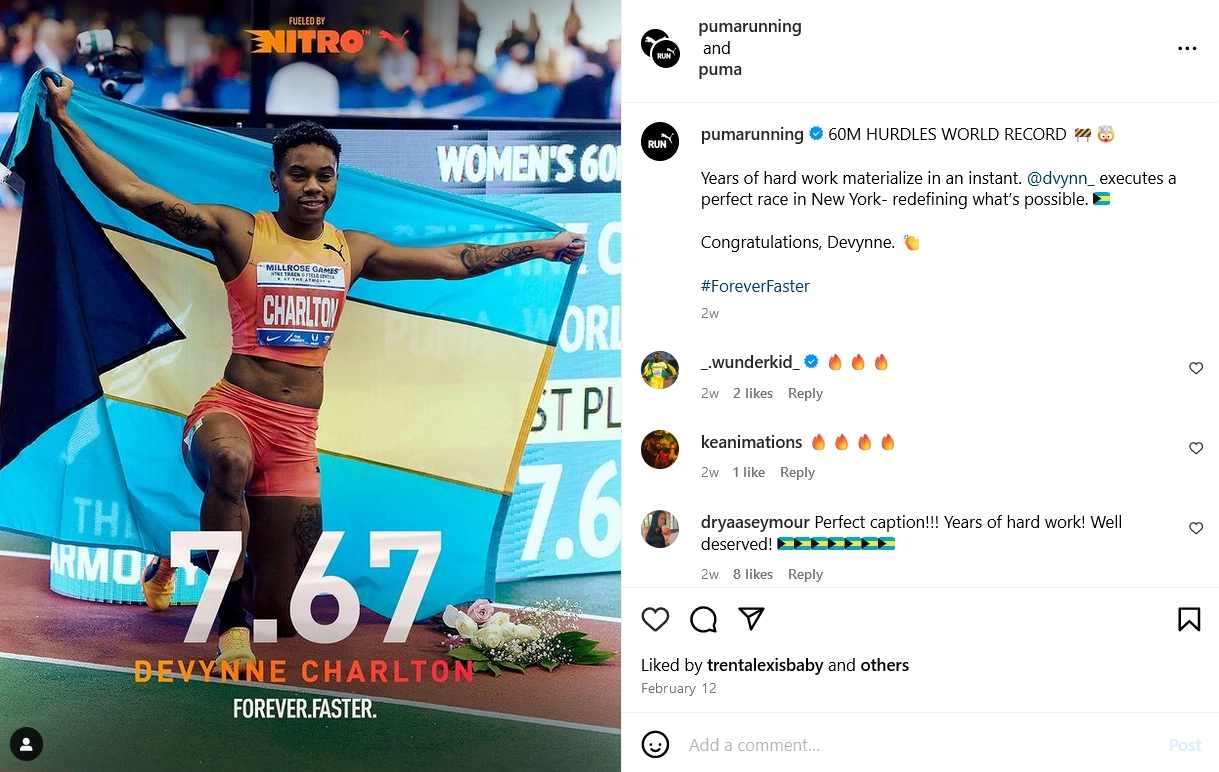1219x772 pixels.
Task: Open the #ForeverFaster hashtag
Action: point(755,286)
